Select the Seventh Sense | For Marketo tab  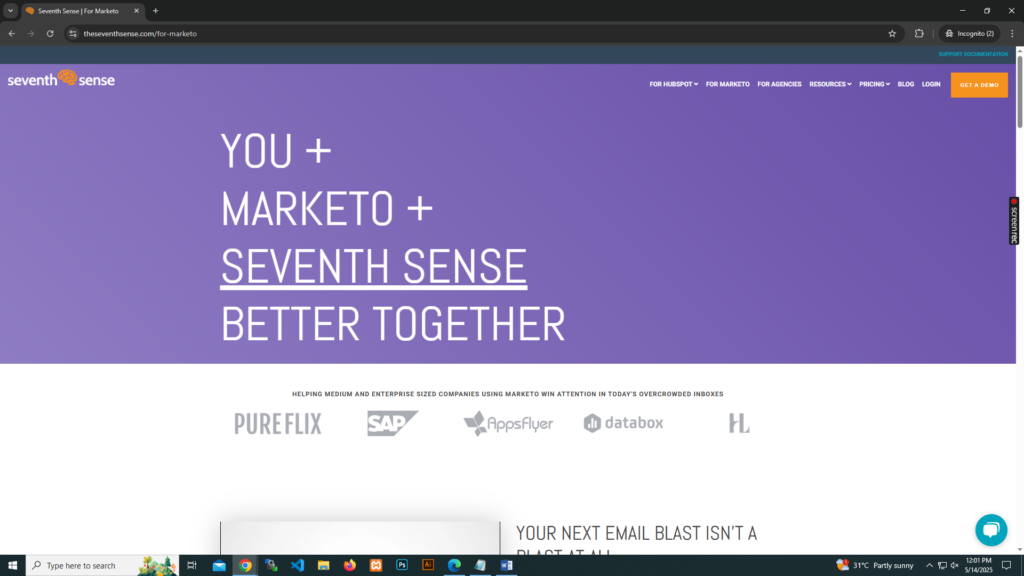click(82, 11)
